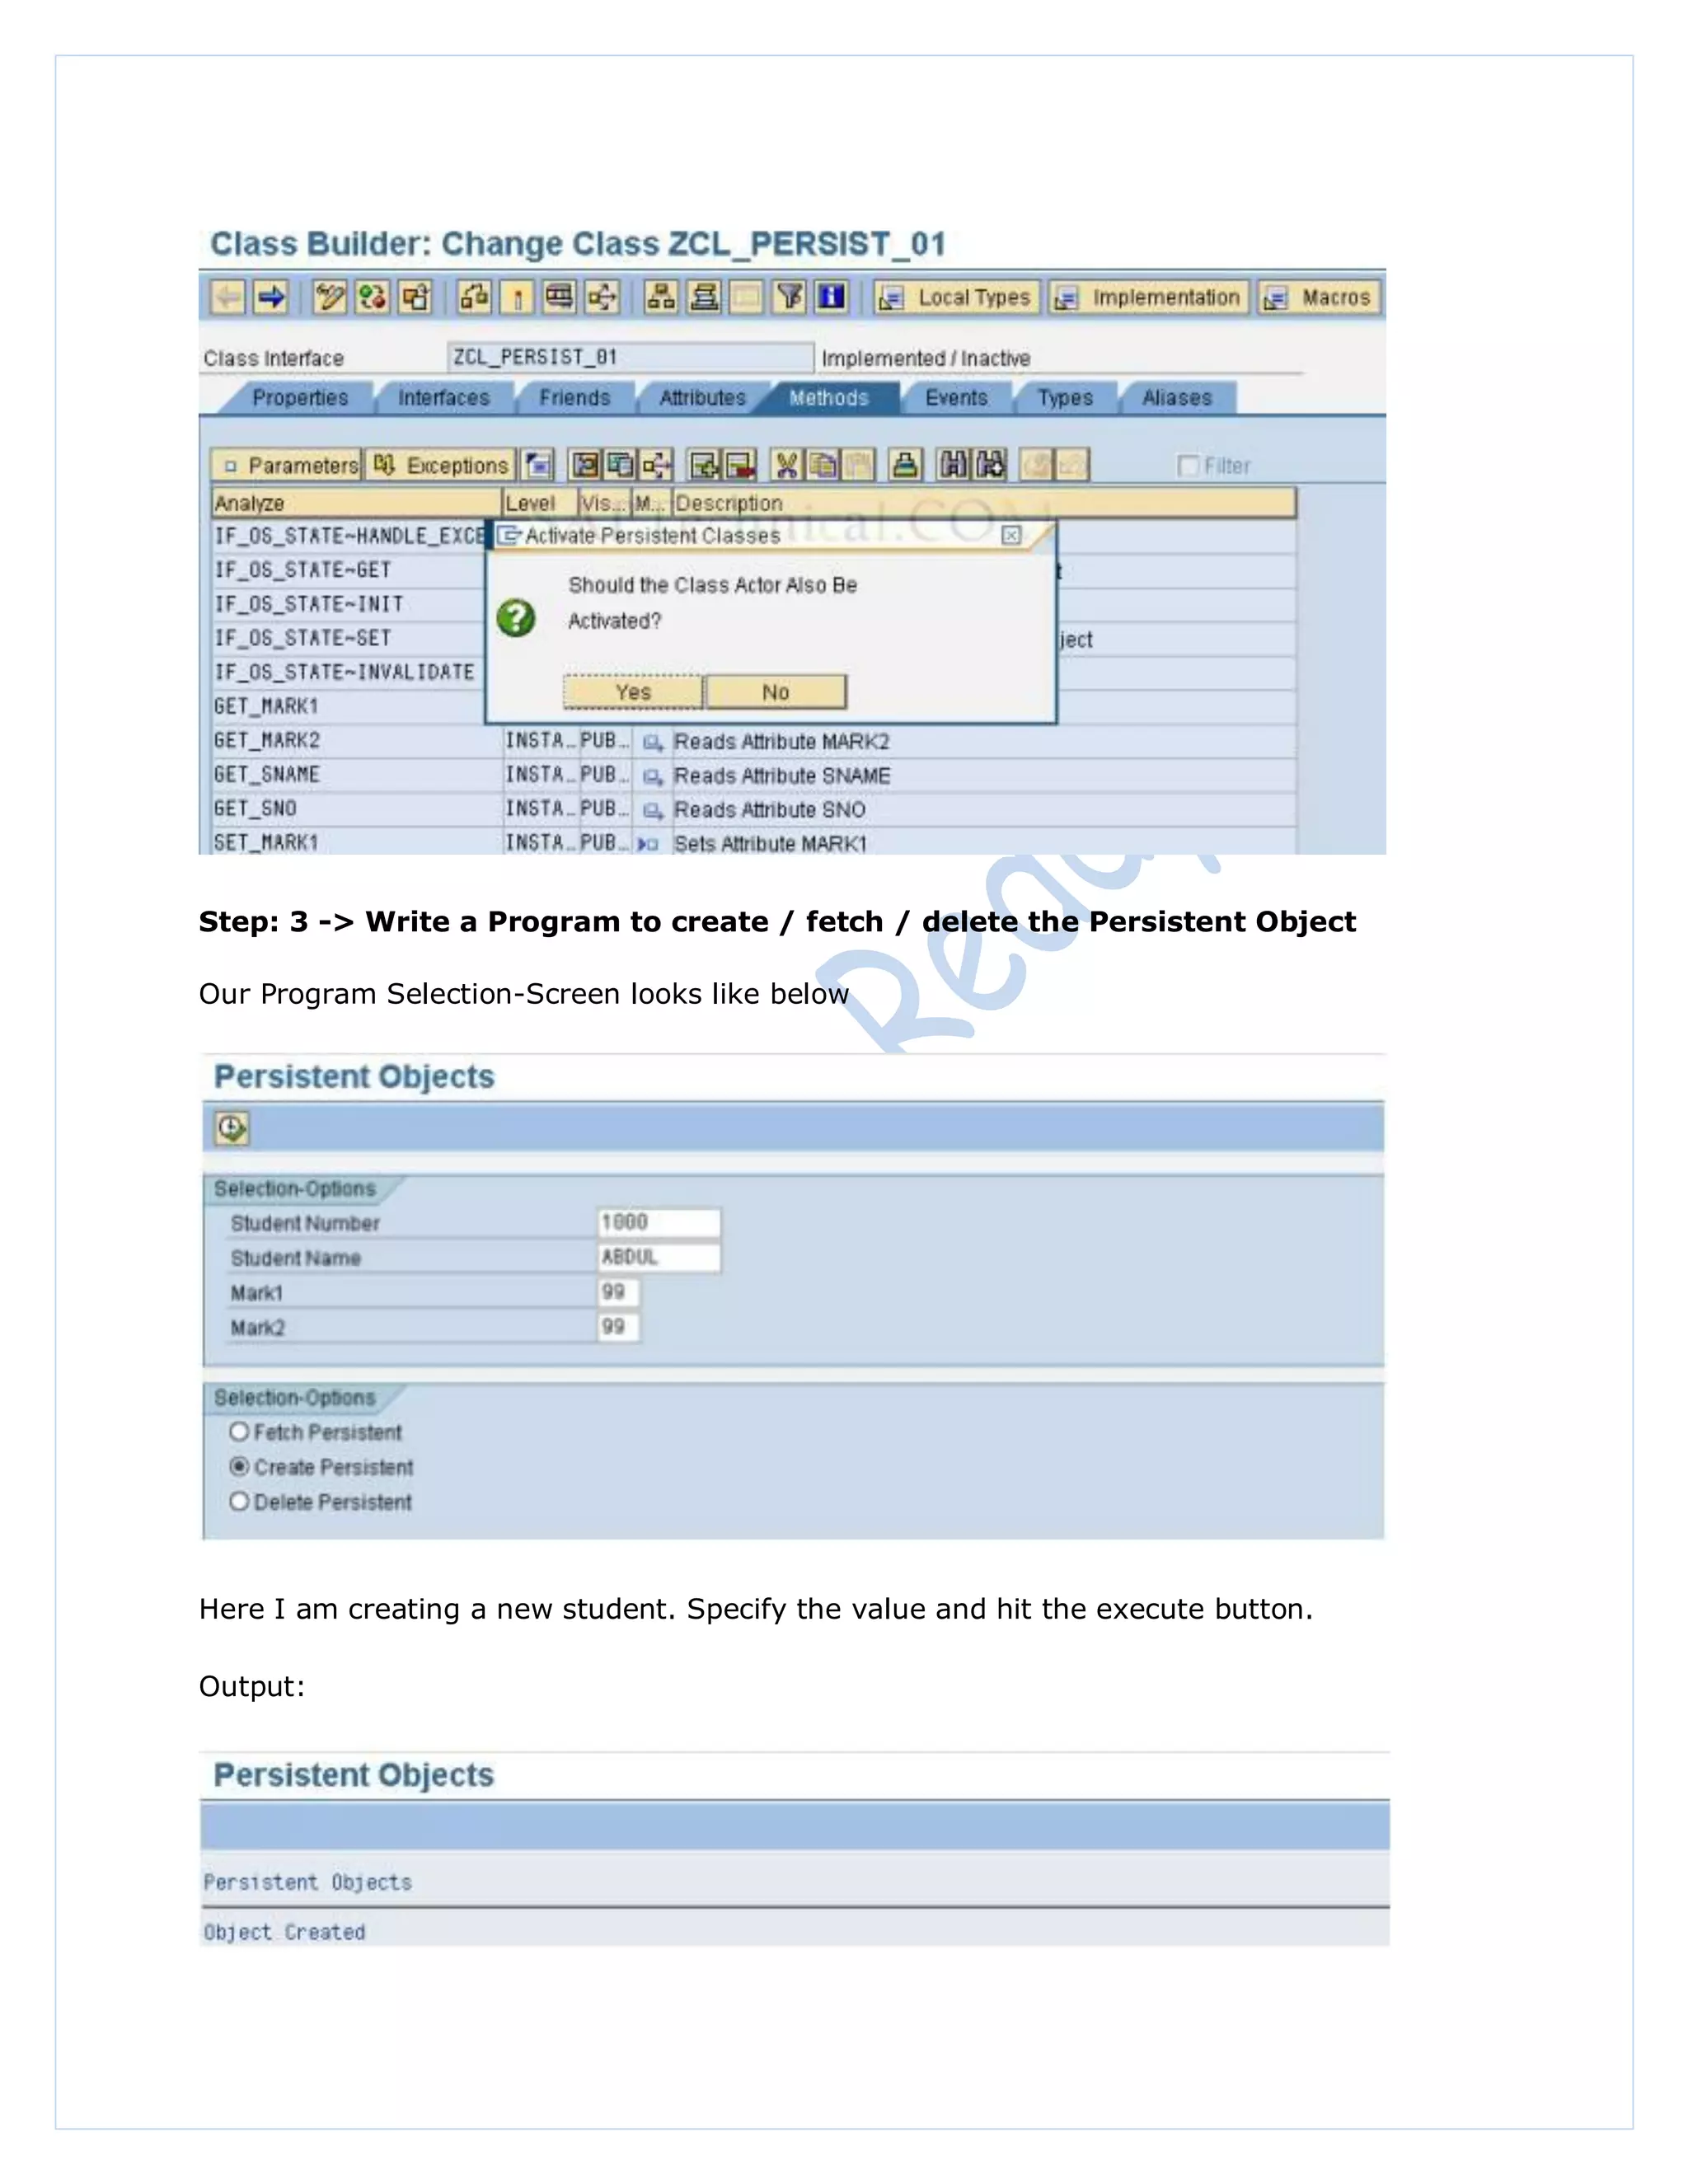
Task: Select the Delete Persistent radio button
Action: 239,1502
